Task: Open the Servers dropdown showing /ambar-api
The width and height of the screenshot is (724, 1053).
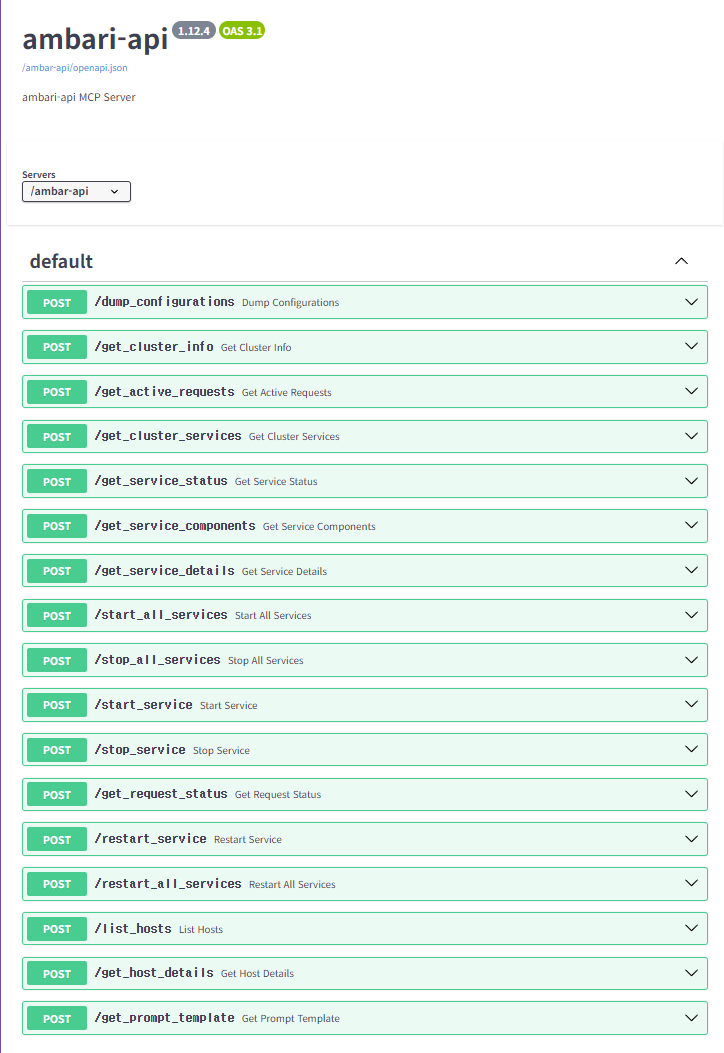Action: [76, 191]
